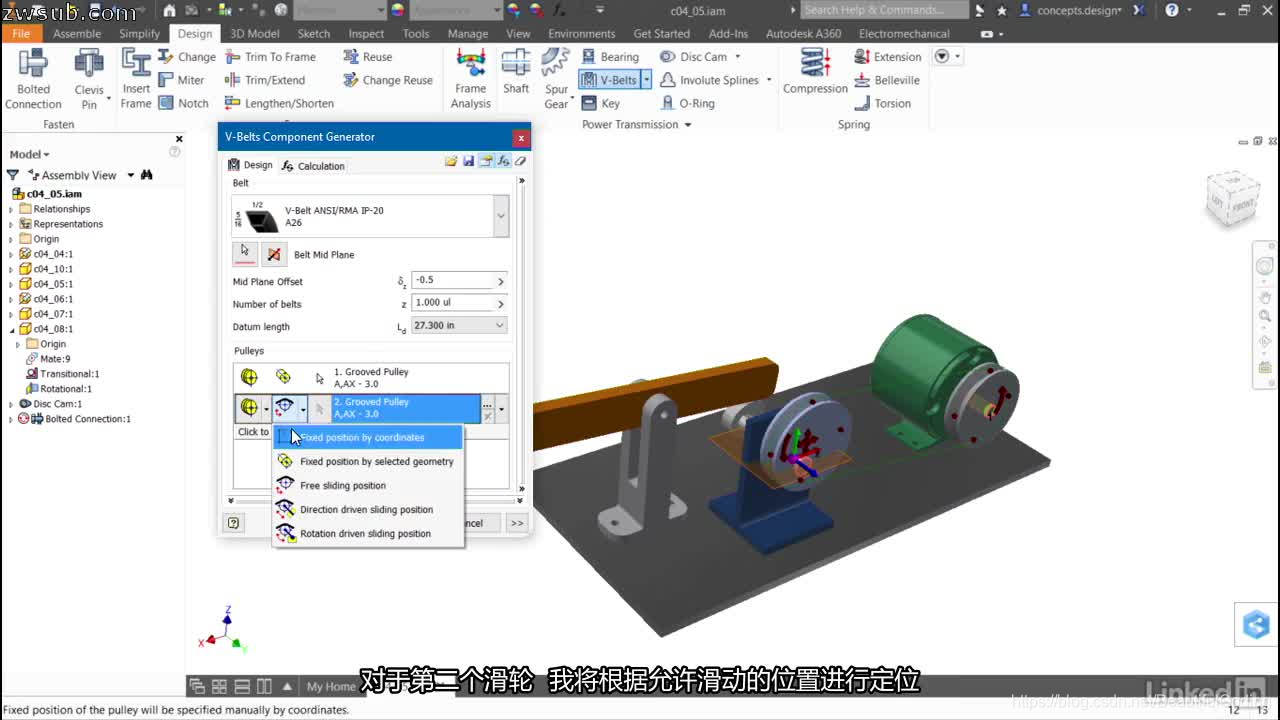1280x720 pixels.
Task: Open the Inspect ribbon tab
Action: [x=366, y=33]
